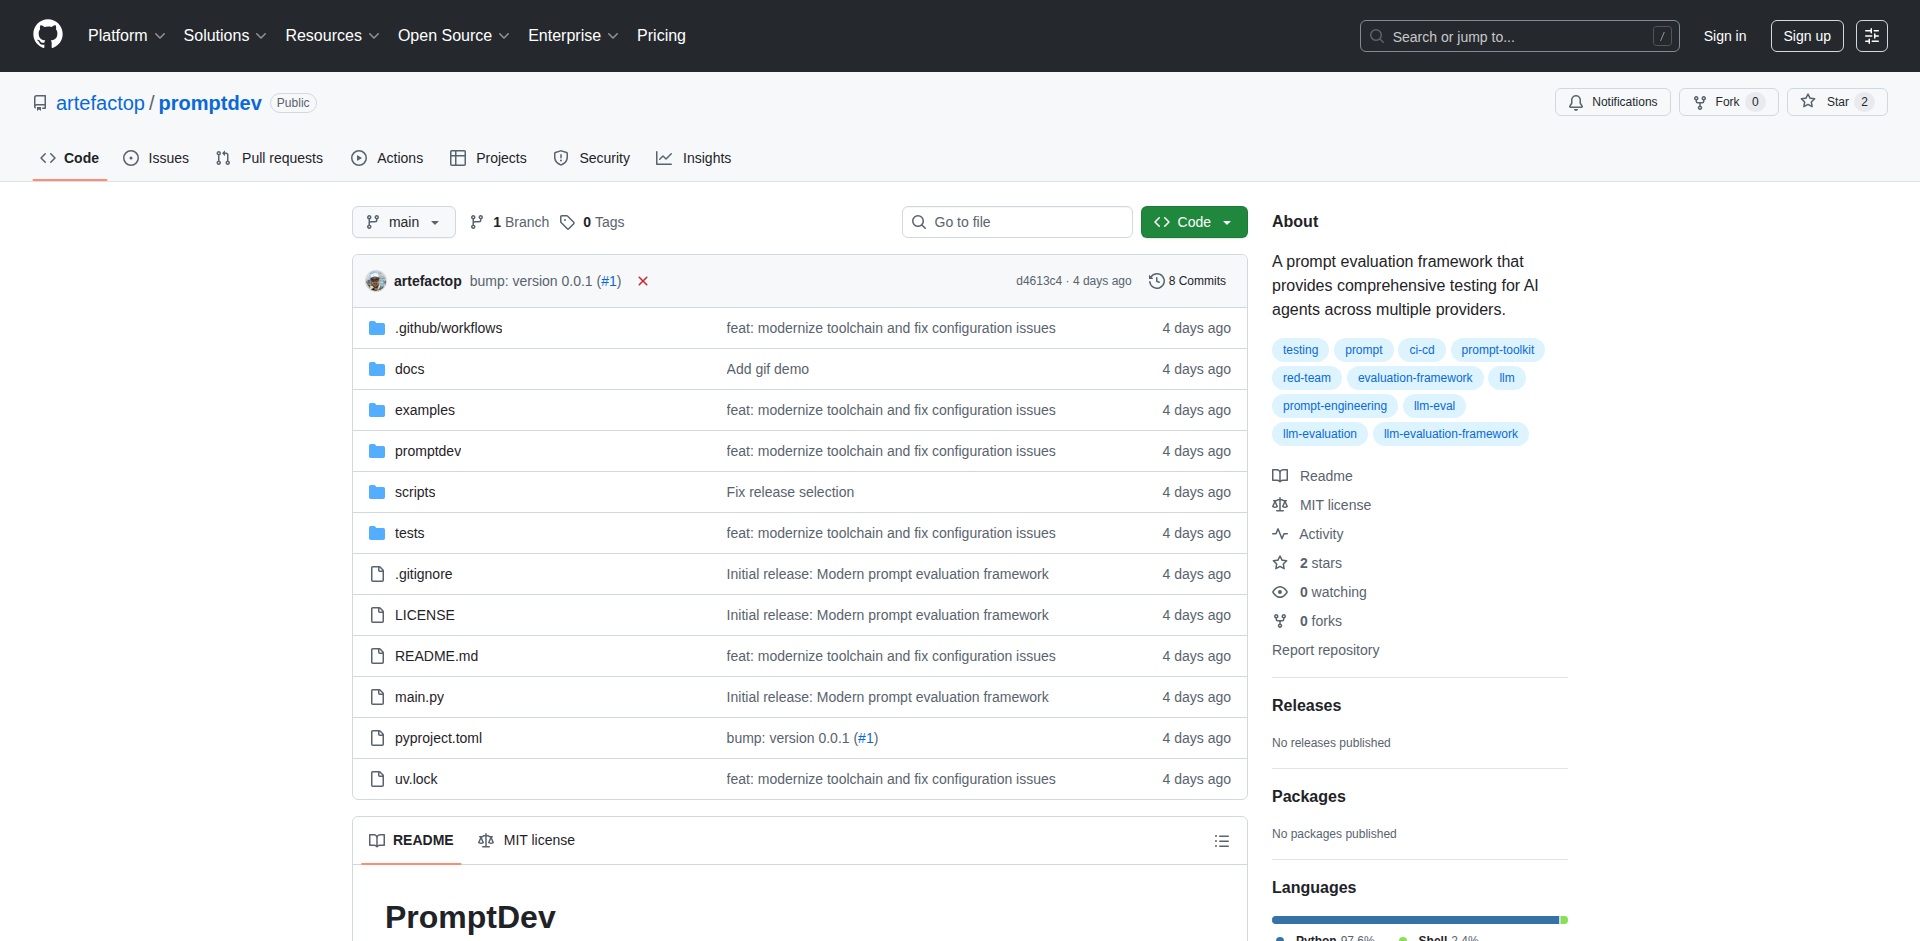Switch to the Pull requests tab
This screenshot has width=1920, height=941.
(x=269, y=158)
